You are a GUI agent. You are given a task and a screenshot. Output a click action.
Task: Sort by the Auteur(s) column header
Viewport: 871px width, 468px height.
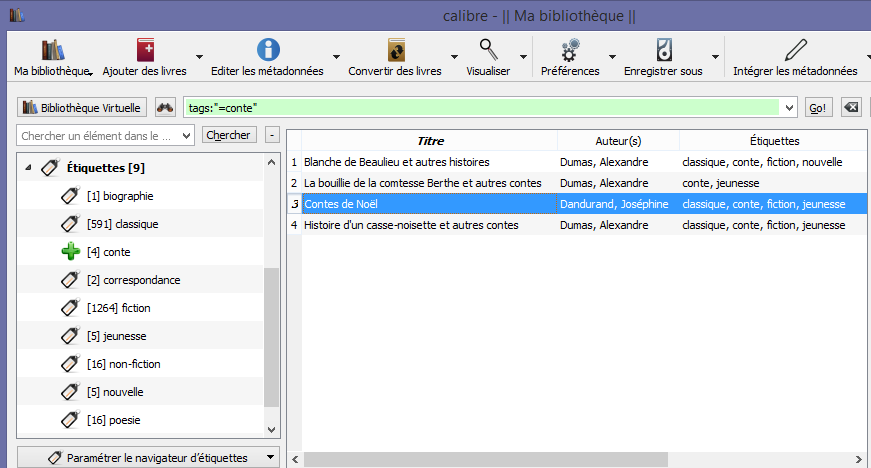tap(618, 141)
